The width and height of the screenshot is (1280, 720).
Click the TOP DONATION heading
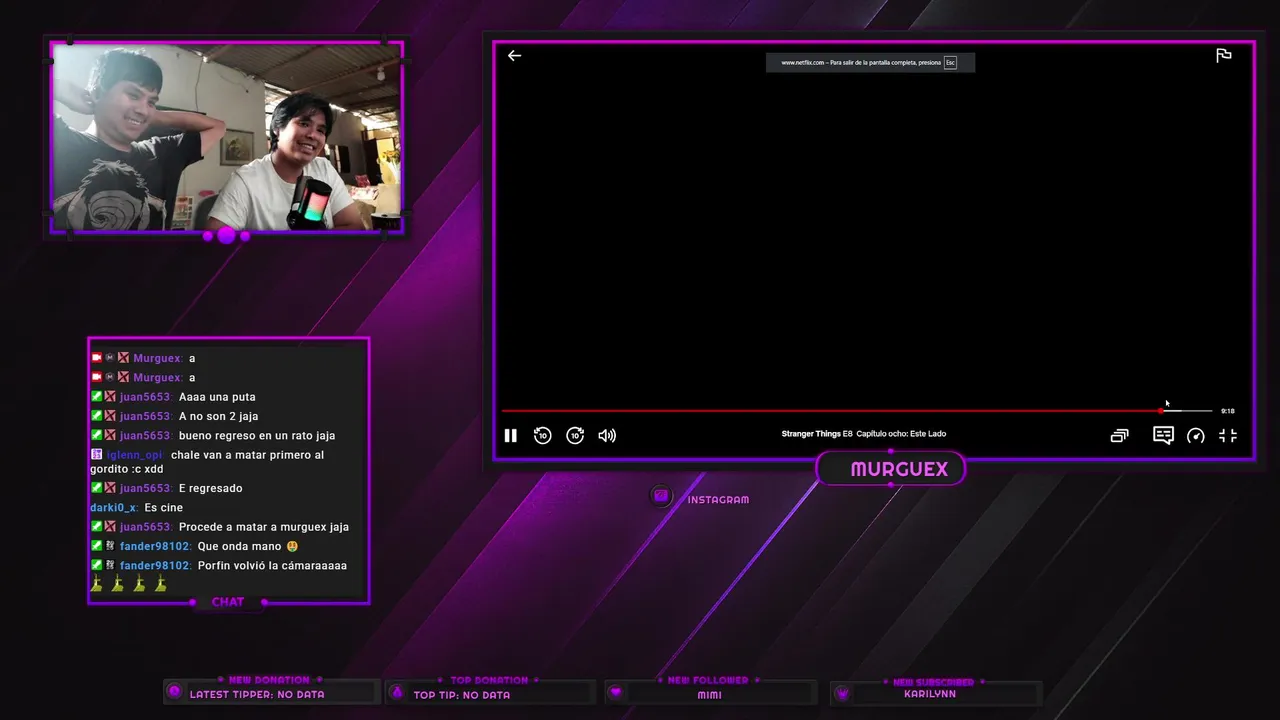[x=489, y=680]
